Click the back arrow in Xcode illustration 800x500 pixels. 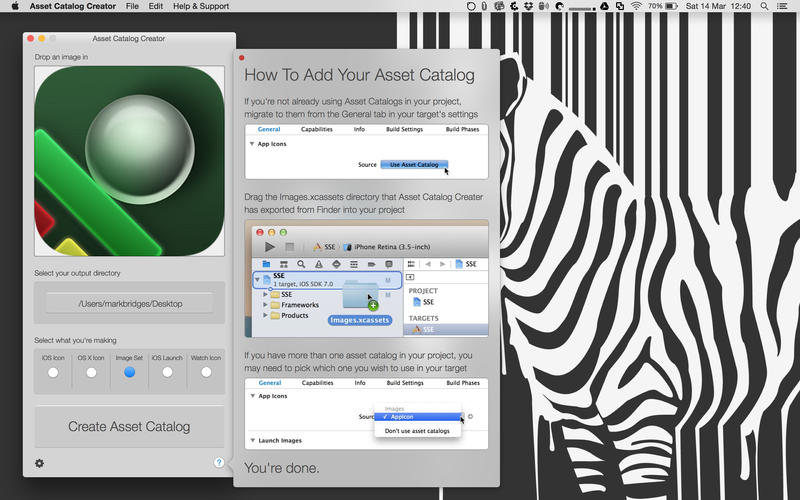pyautogui.click(x=428, y=264)
